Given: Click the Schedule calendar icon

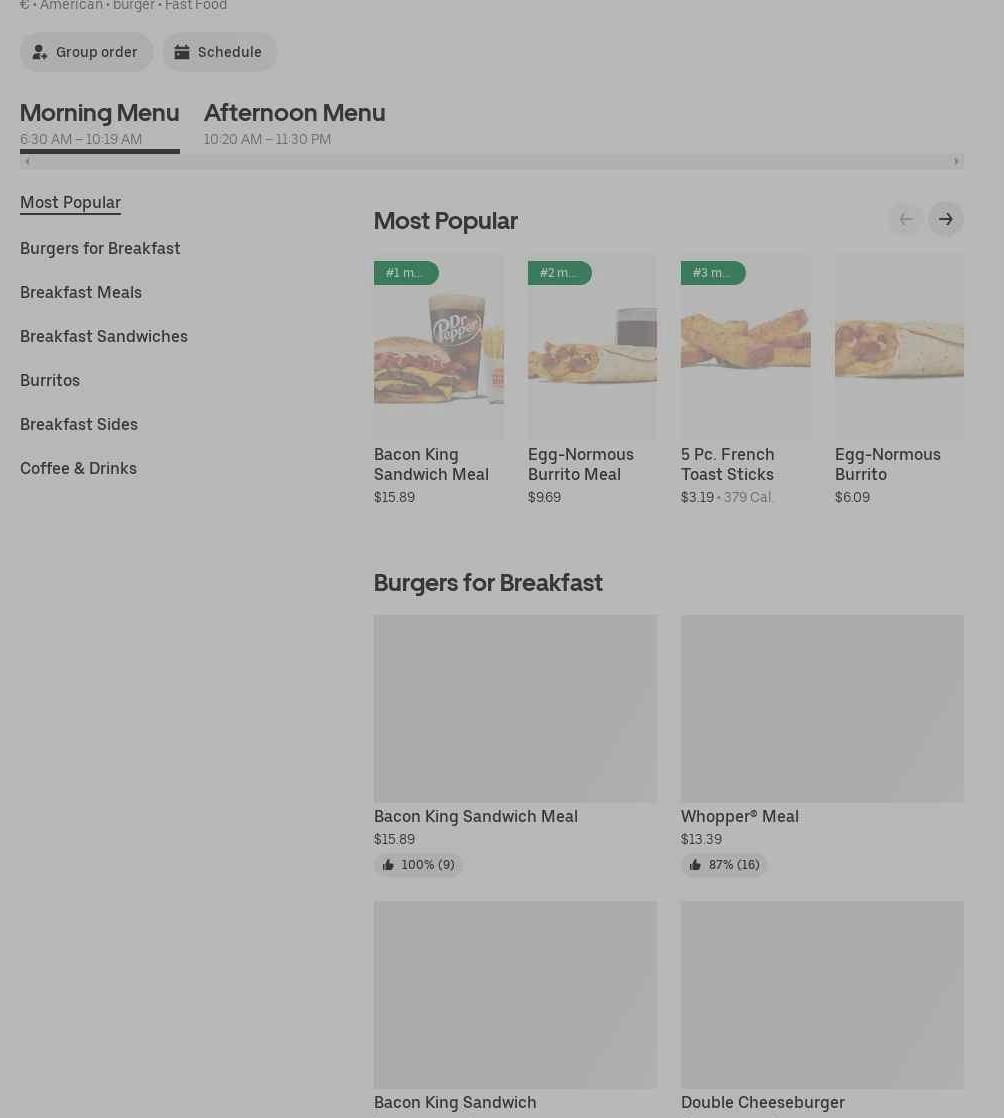Looking at the screenshot, I should point(182,52).
